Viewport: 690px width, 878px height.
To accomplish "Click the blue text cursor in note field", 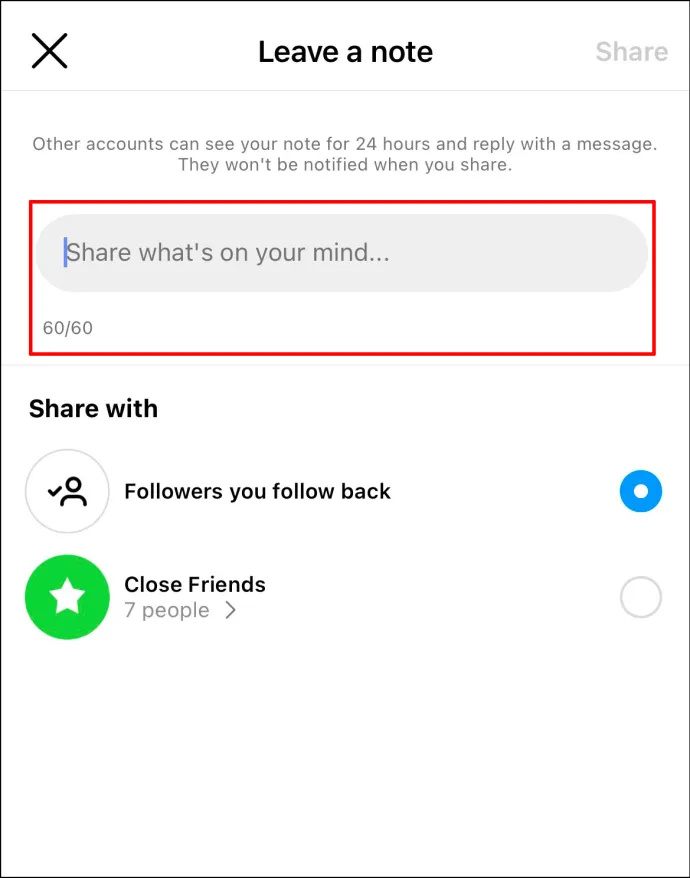I will [x=66, y=253].
